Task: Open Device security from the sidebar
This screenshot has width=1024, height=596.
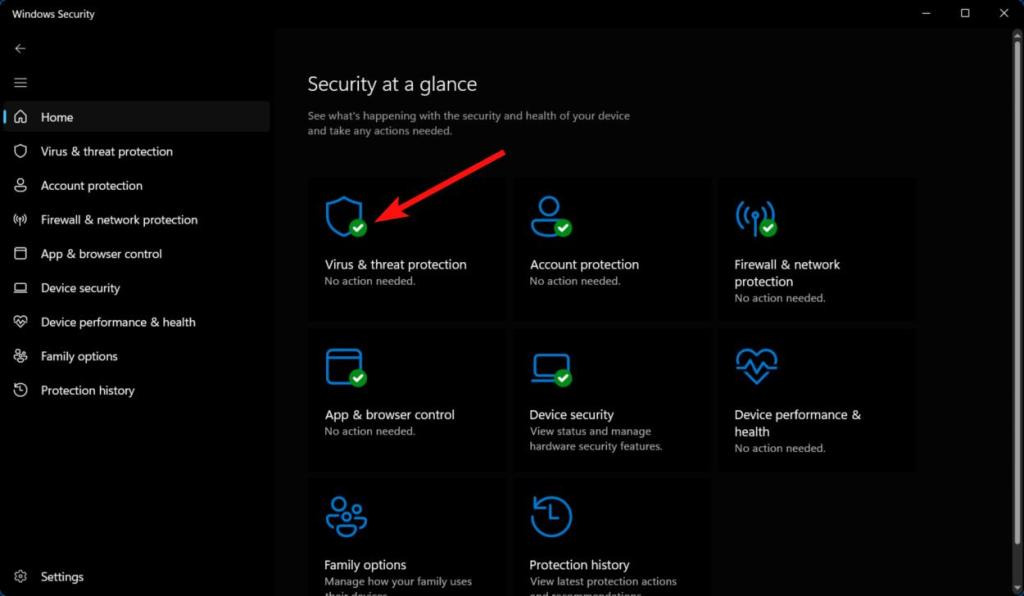Action: (137, 288)
